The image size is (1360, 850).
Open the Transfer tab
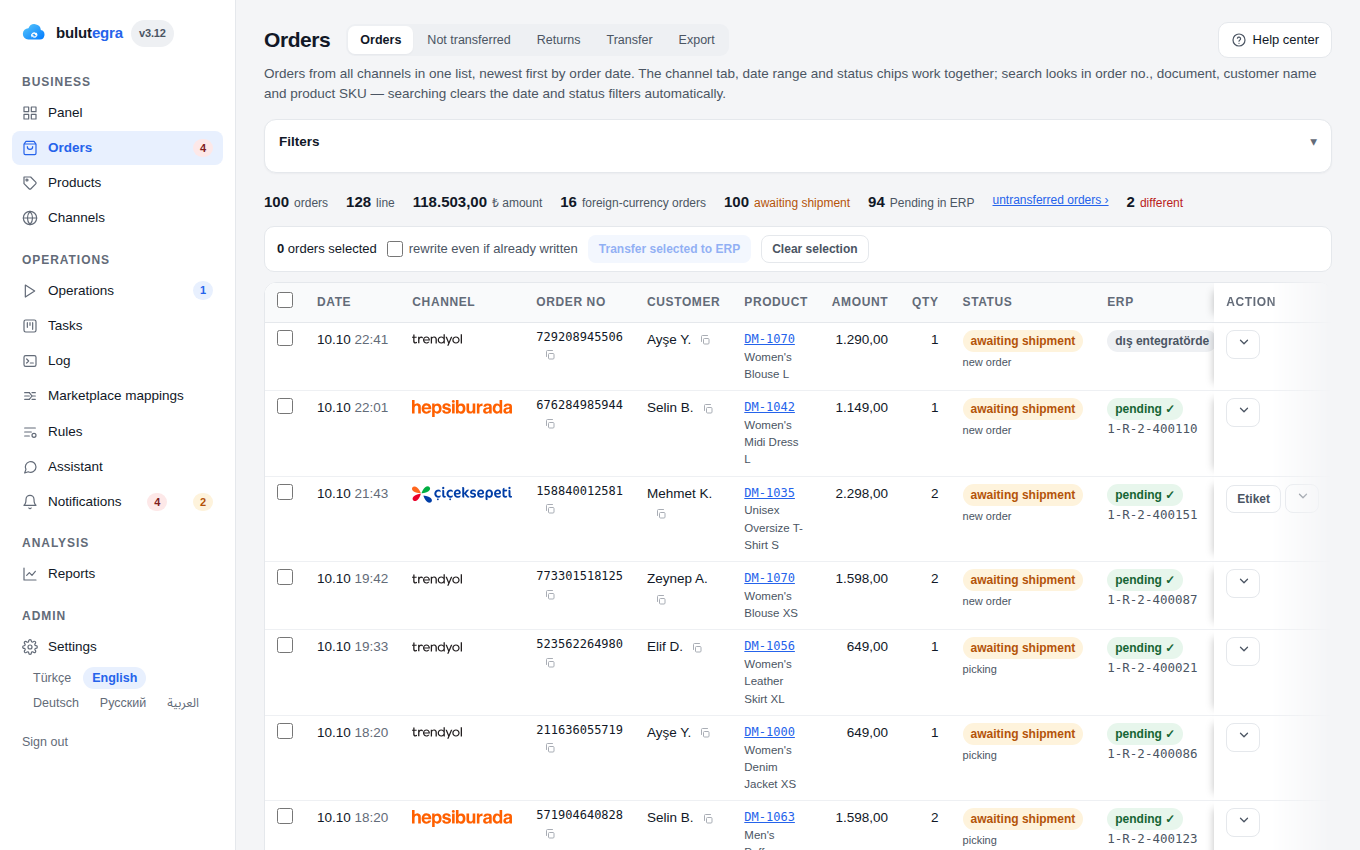(629, 40)
